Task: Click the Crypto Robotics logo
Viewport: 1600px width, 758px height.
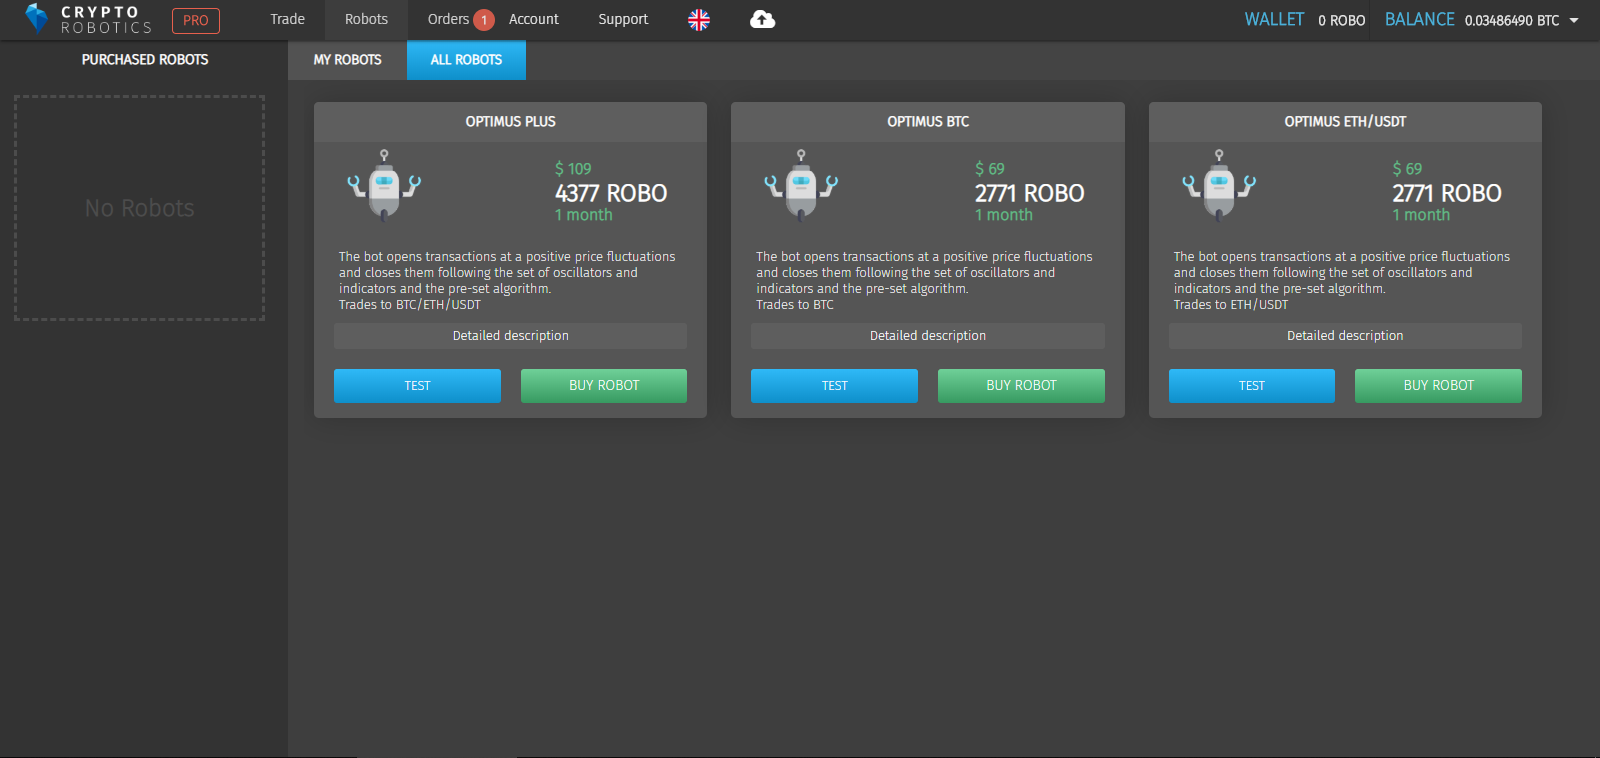Action: click(x=88, y=19)
